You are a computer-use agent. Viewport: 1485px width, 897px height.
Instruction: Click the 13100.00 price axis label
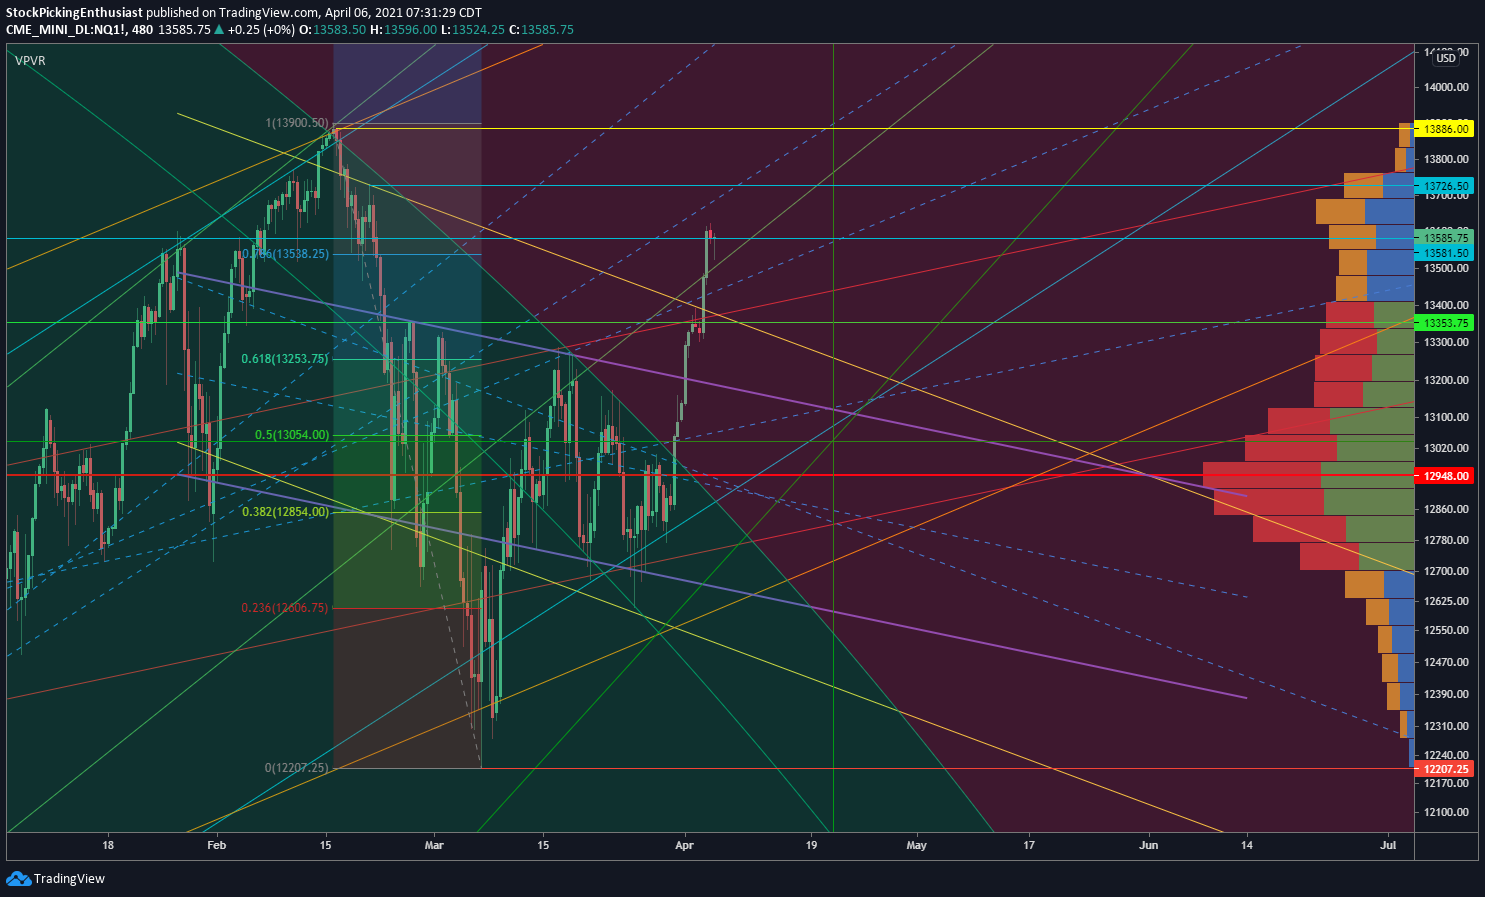[1446, 417]
